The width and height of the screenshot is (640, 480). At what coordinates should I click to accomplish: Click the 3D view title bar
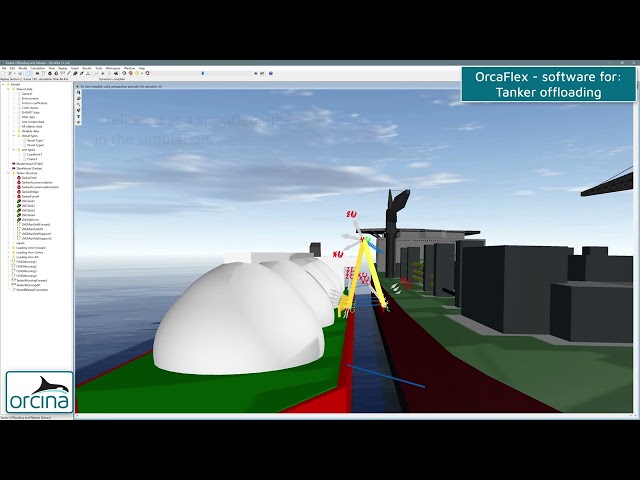[x=269, y=87]
